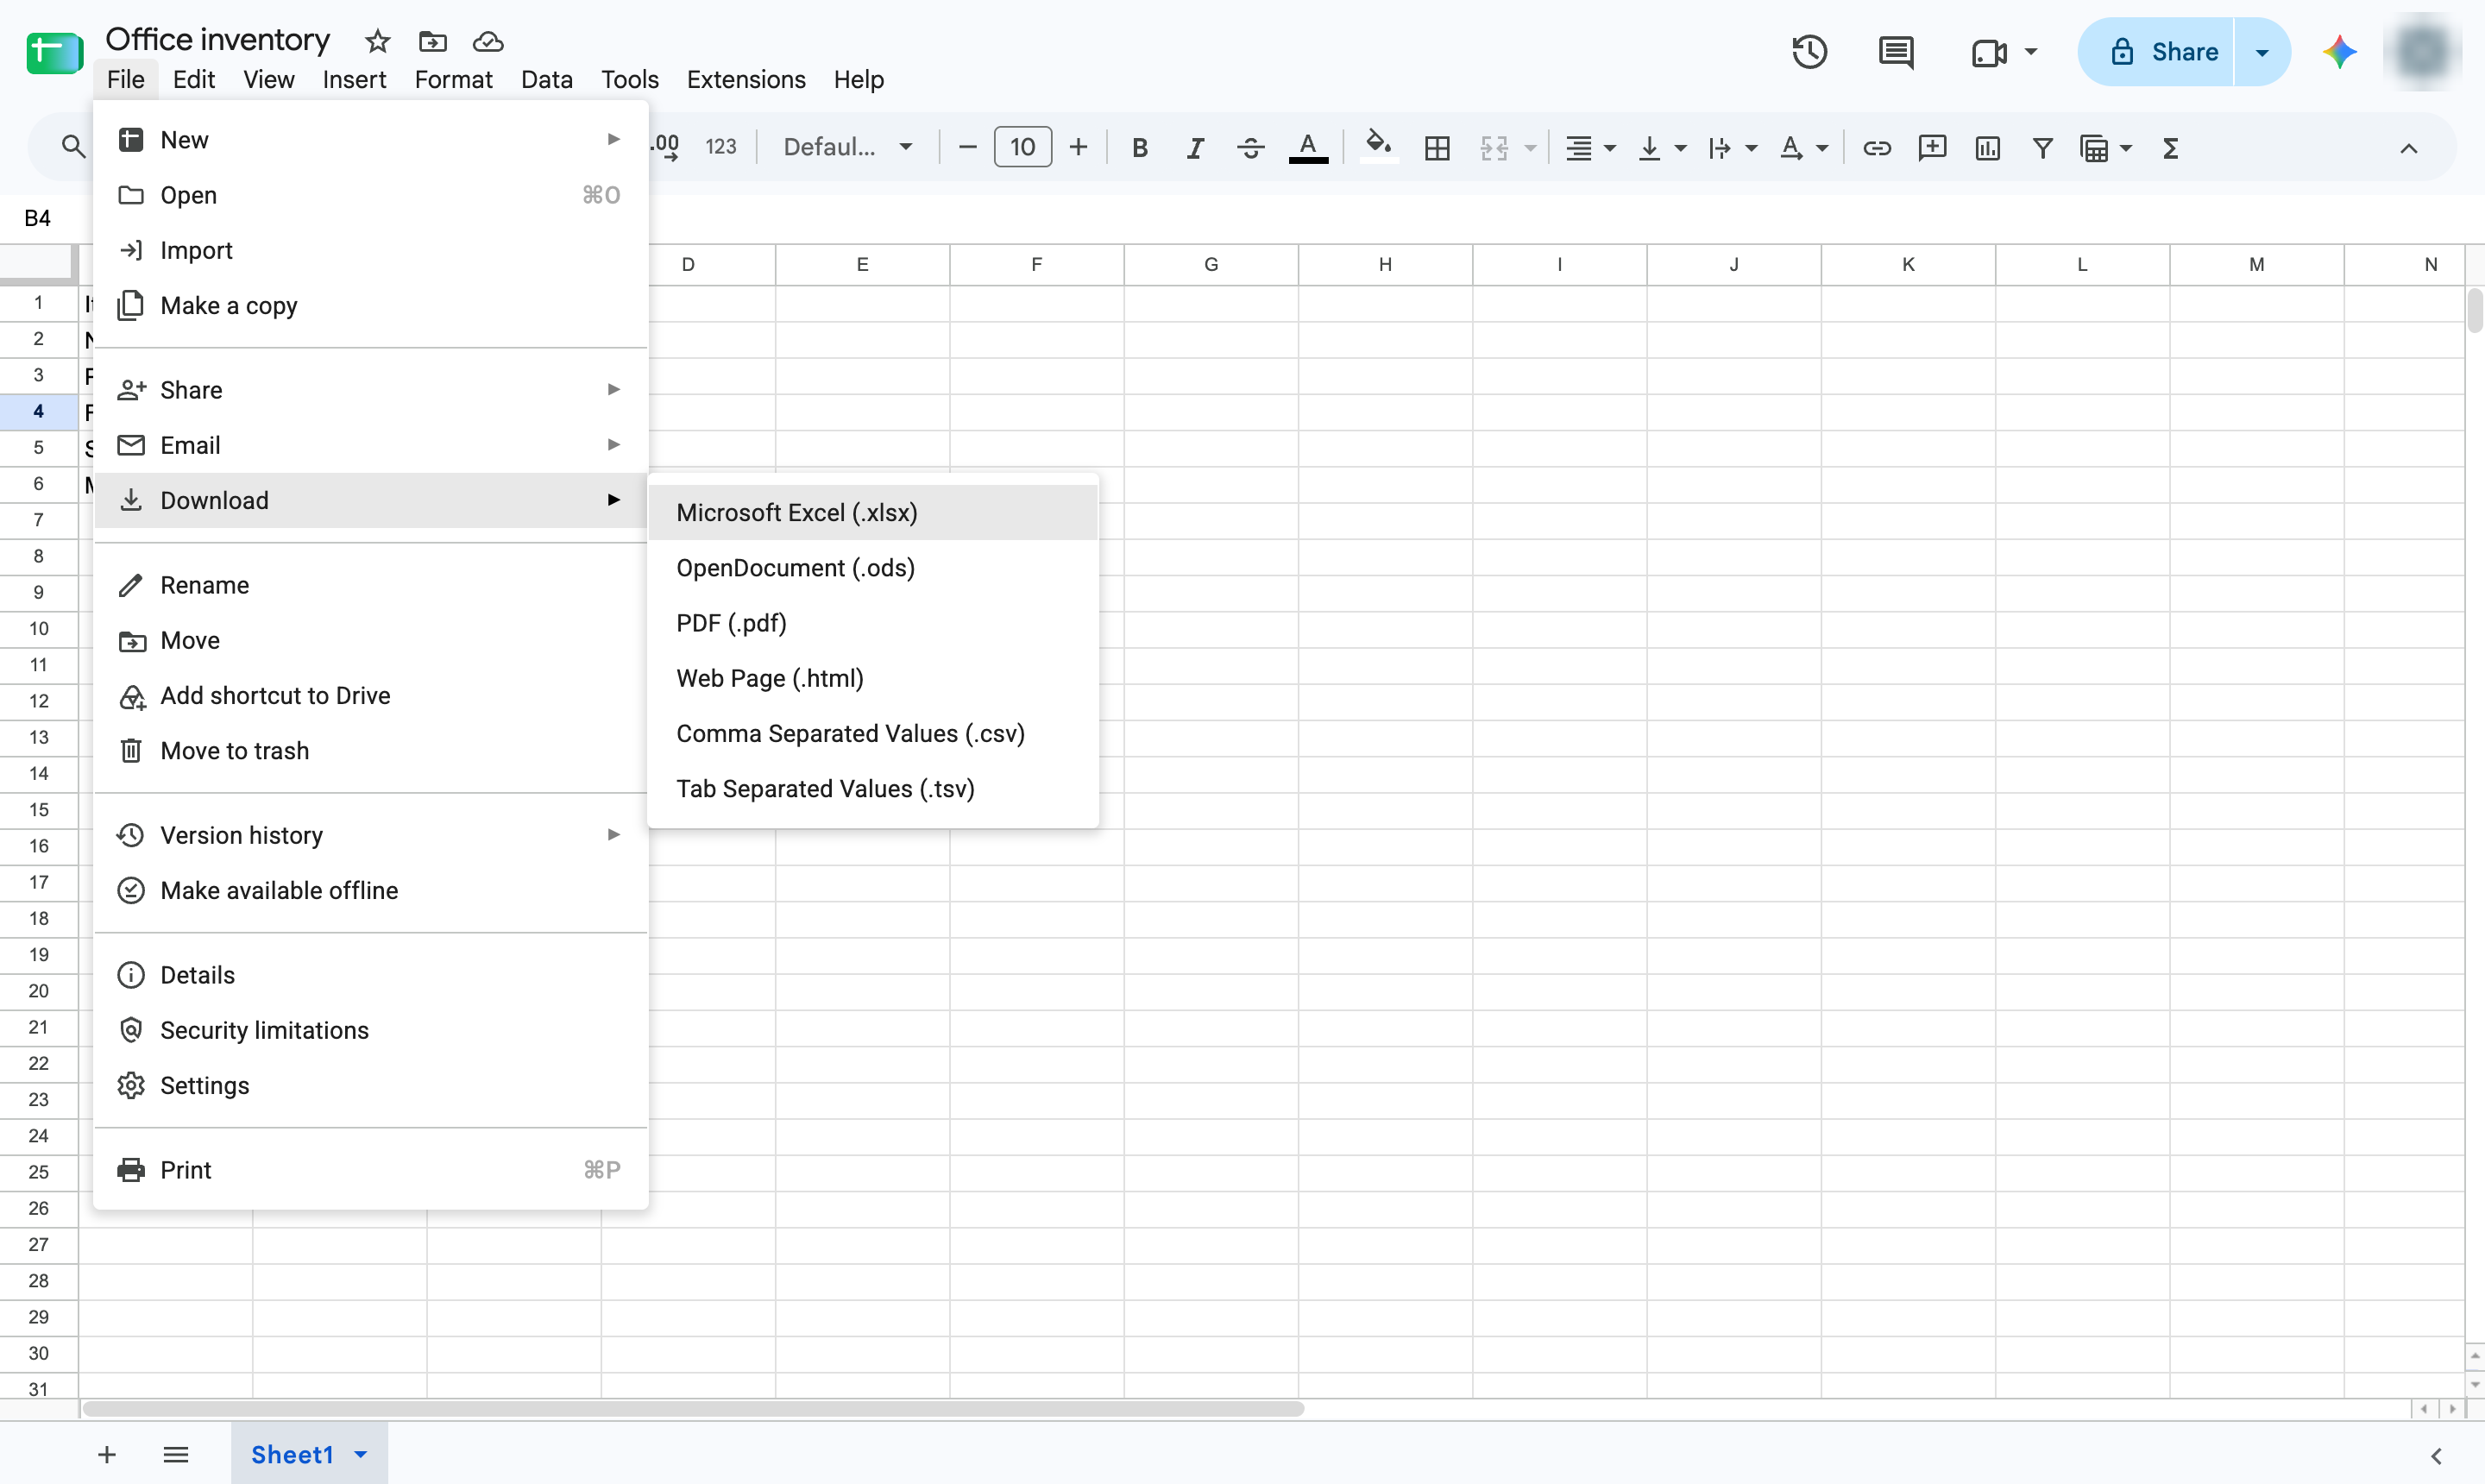Create a filter with funnel icon
Viewport: 2485px width, 1484px height.
point(2042,148)
